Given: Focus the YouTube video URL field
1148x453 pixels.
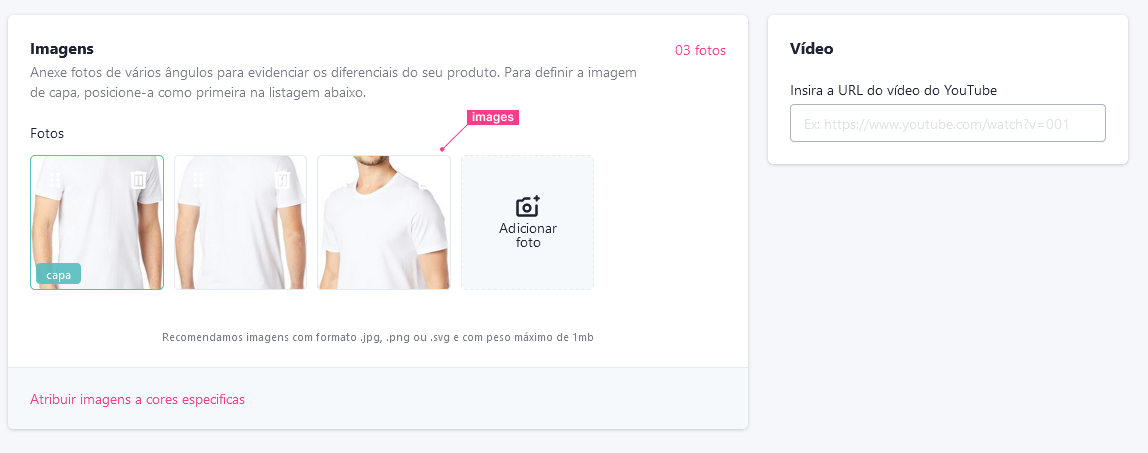Looking at the screenshot, I should tap(947, 123).
